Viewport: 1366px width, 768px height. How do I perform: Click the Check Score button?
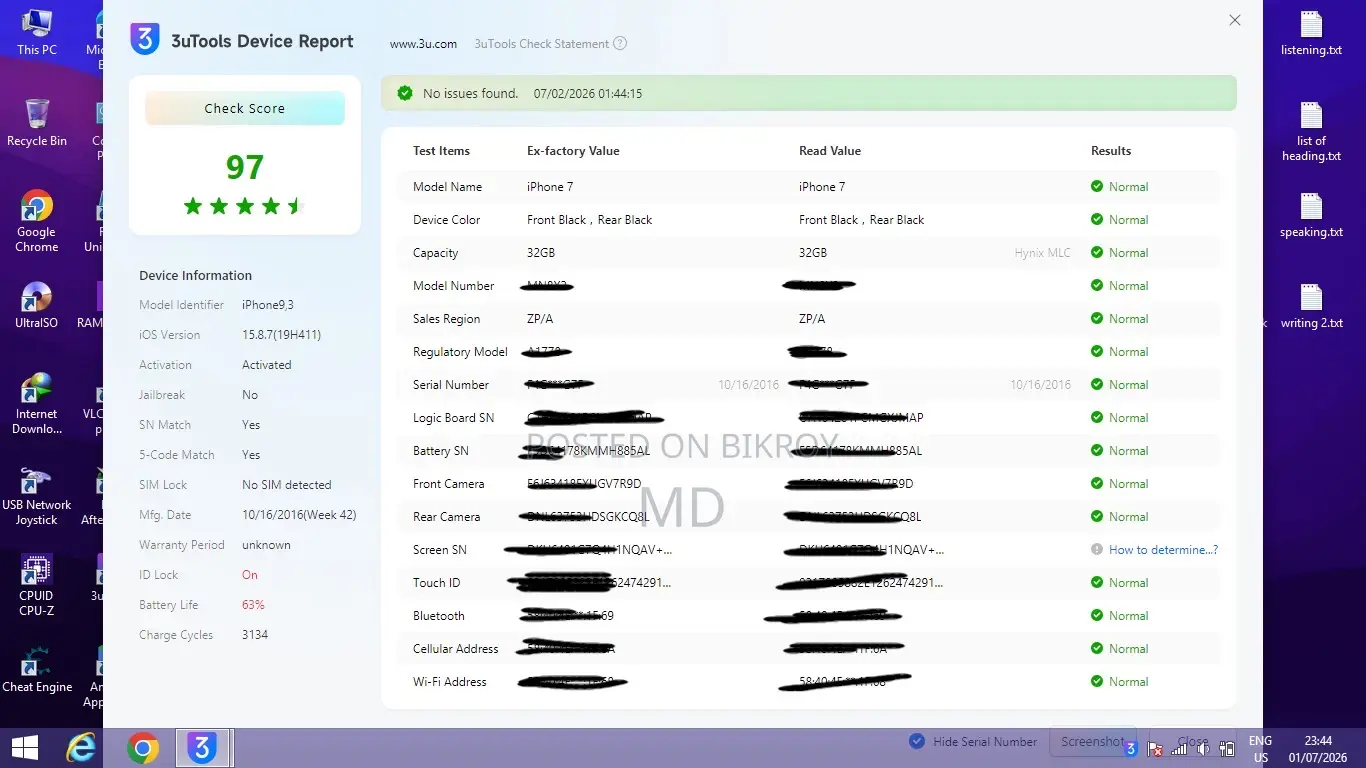pyautogui.click(x=245, y=108)
